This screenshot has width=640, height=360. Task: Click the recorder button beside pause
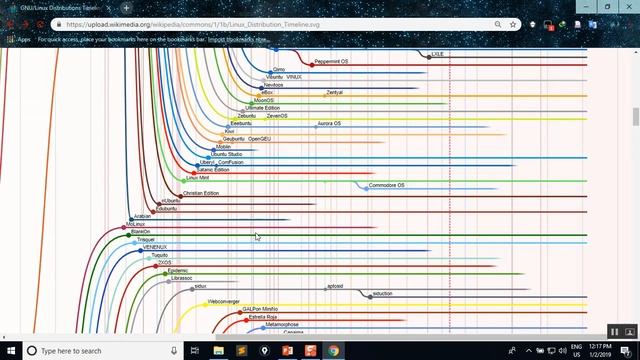pyautogui.click(x=629, y=332)
